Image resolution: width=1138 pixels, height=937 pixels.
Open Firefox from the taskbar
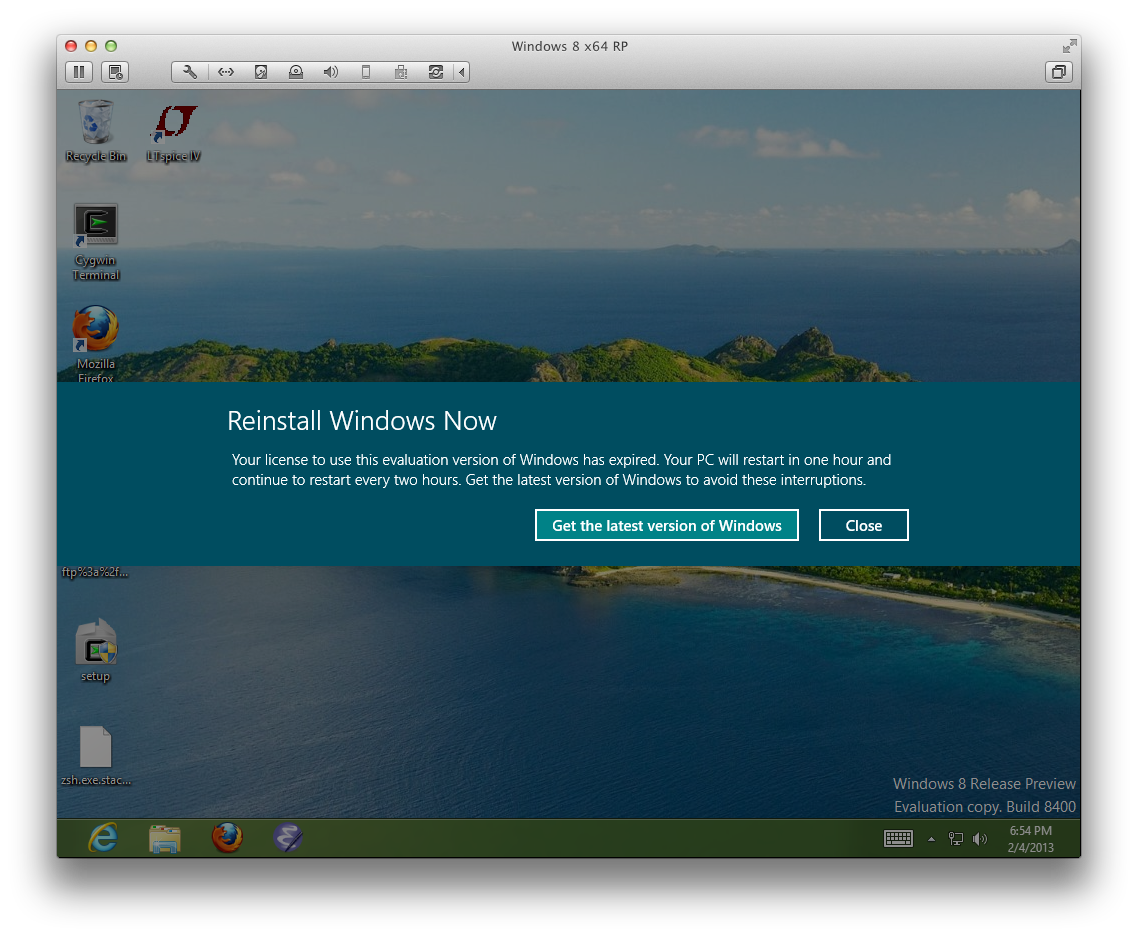click(227, 838)
